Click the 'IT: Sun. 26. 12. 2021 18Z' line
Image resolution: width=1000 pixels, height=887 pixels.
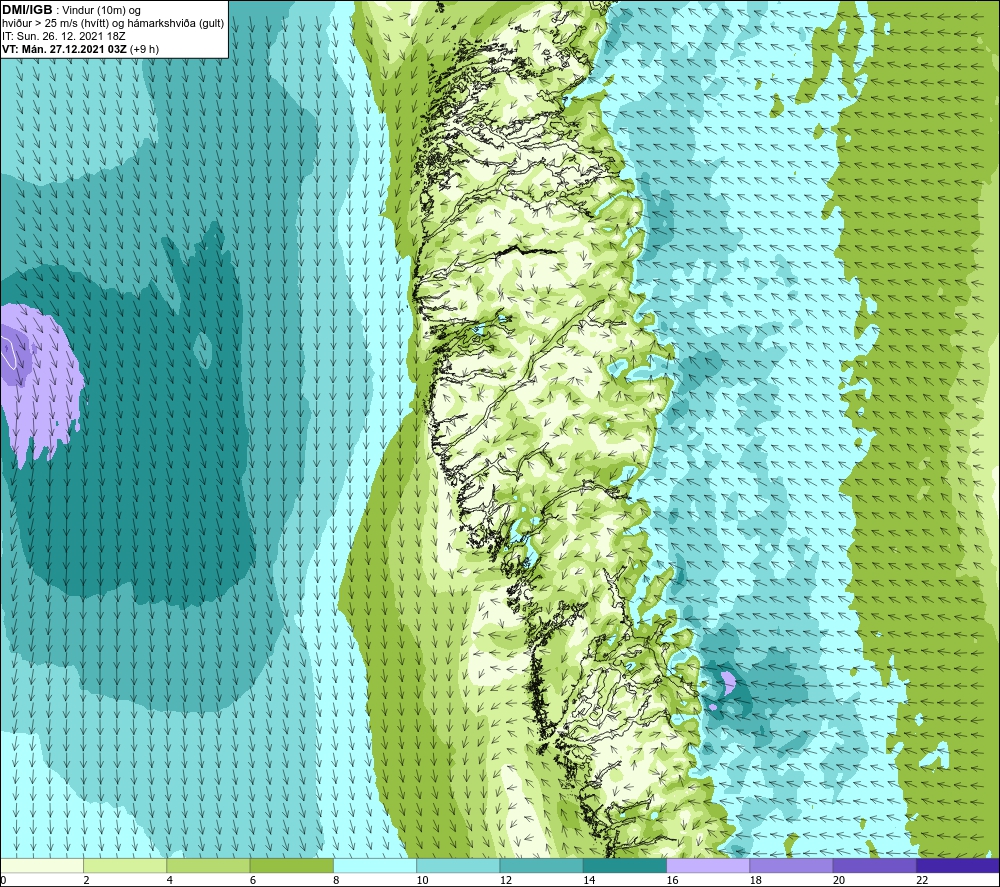pyautogui.click(x=64, y=36)
